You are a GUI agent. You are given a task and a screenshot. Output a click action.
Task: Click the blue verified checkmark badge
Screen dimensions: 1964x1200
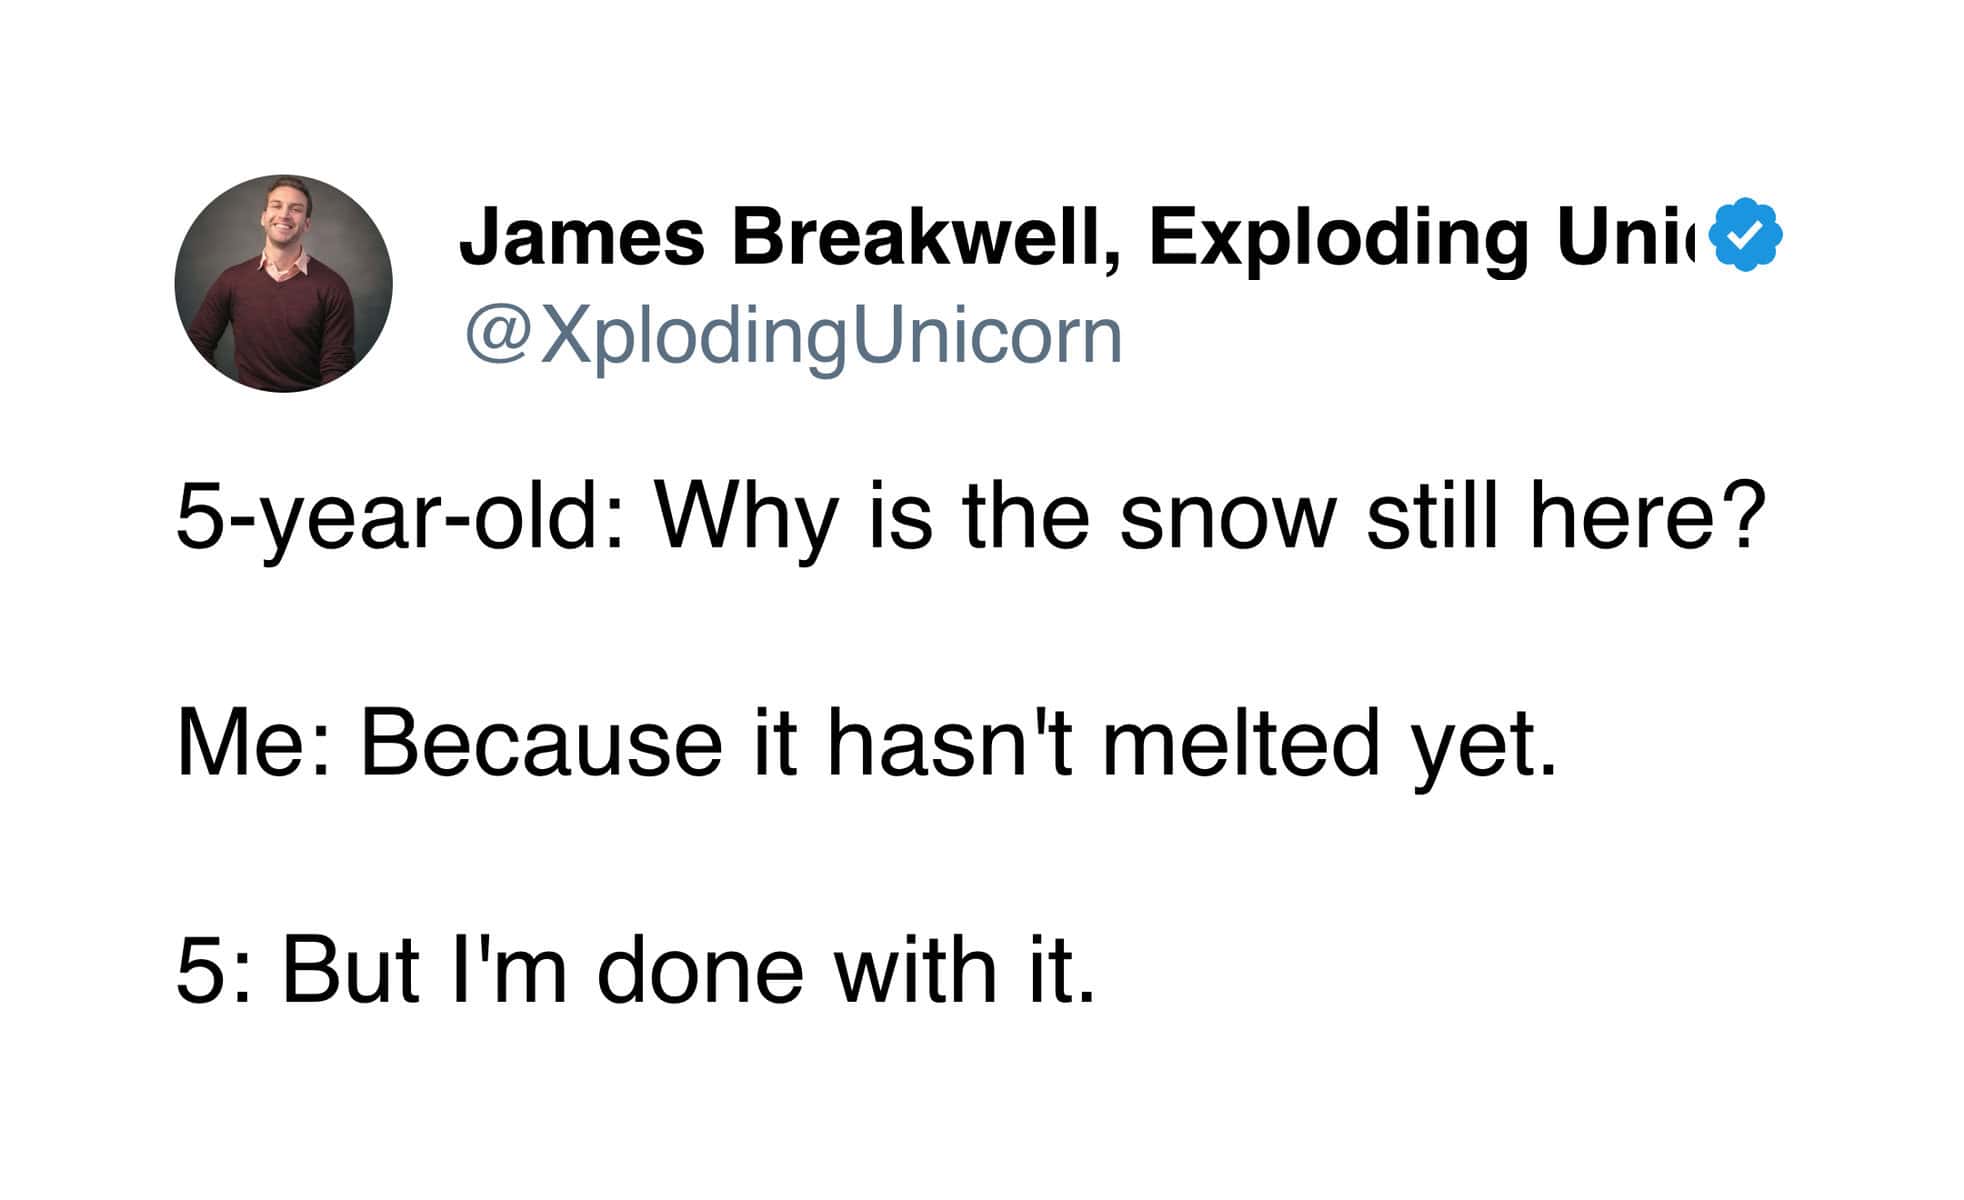tap(1746, 235)
